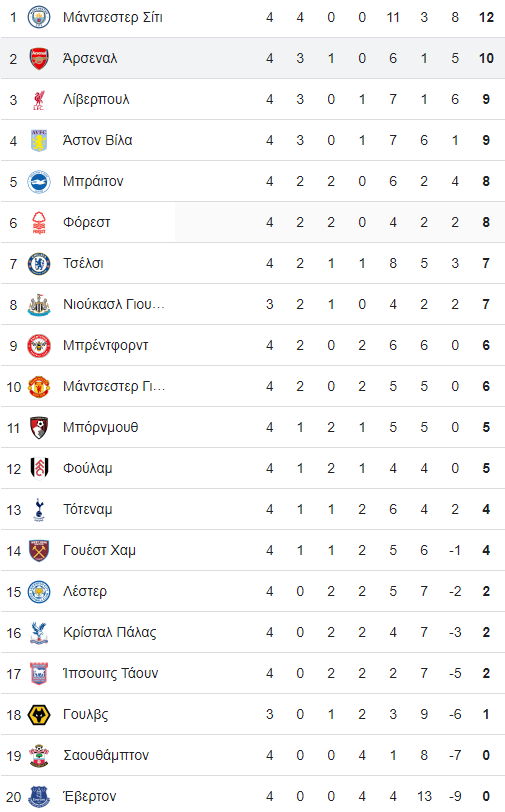
Task: Click the Manchester United crest
Action: [x=39, y=386]
